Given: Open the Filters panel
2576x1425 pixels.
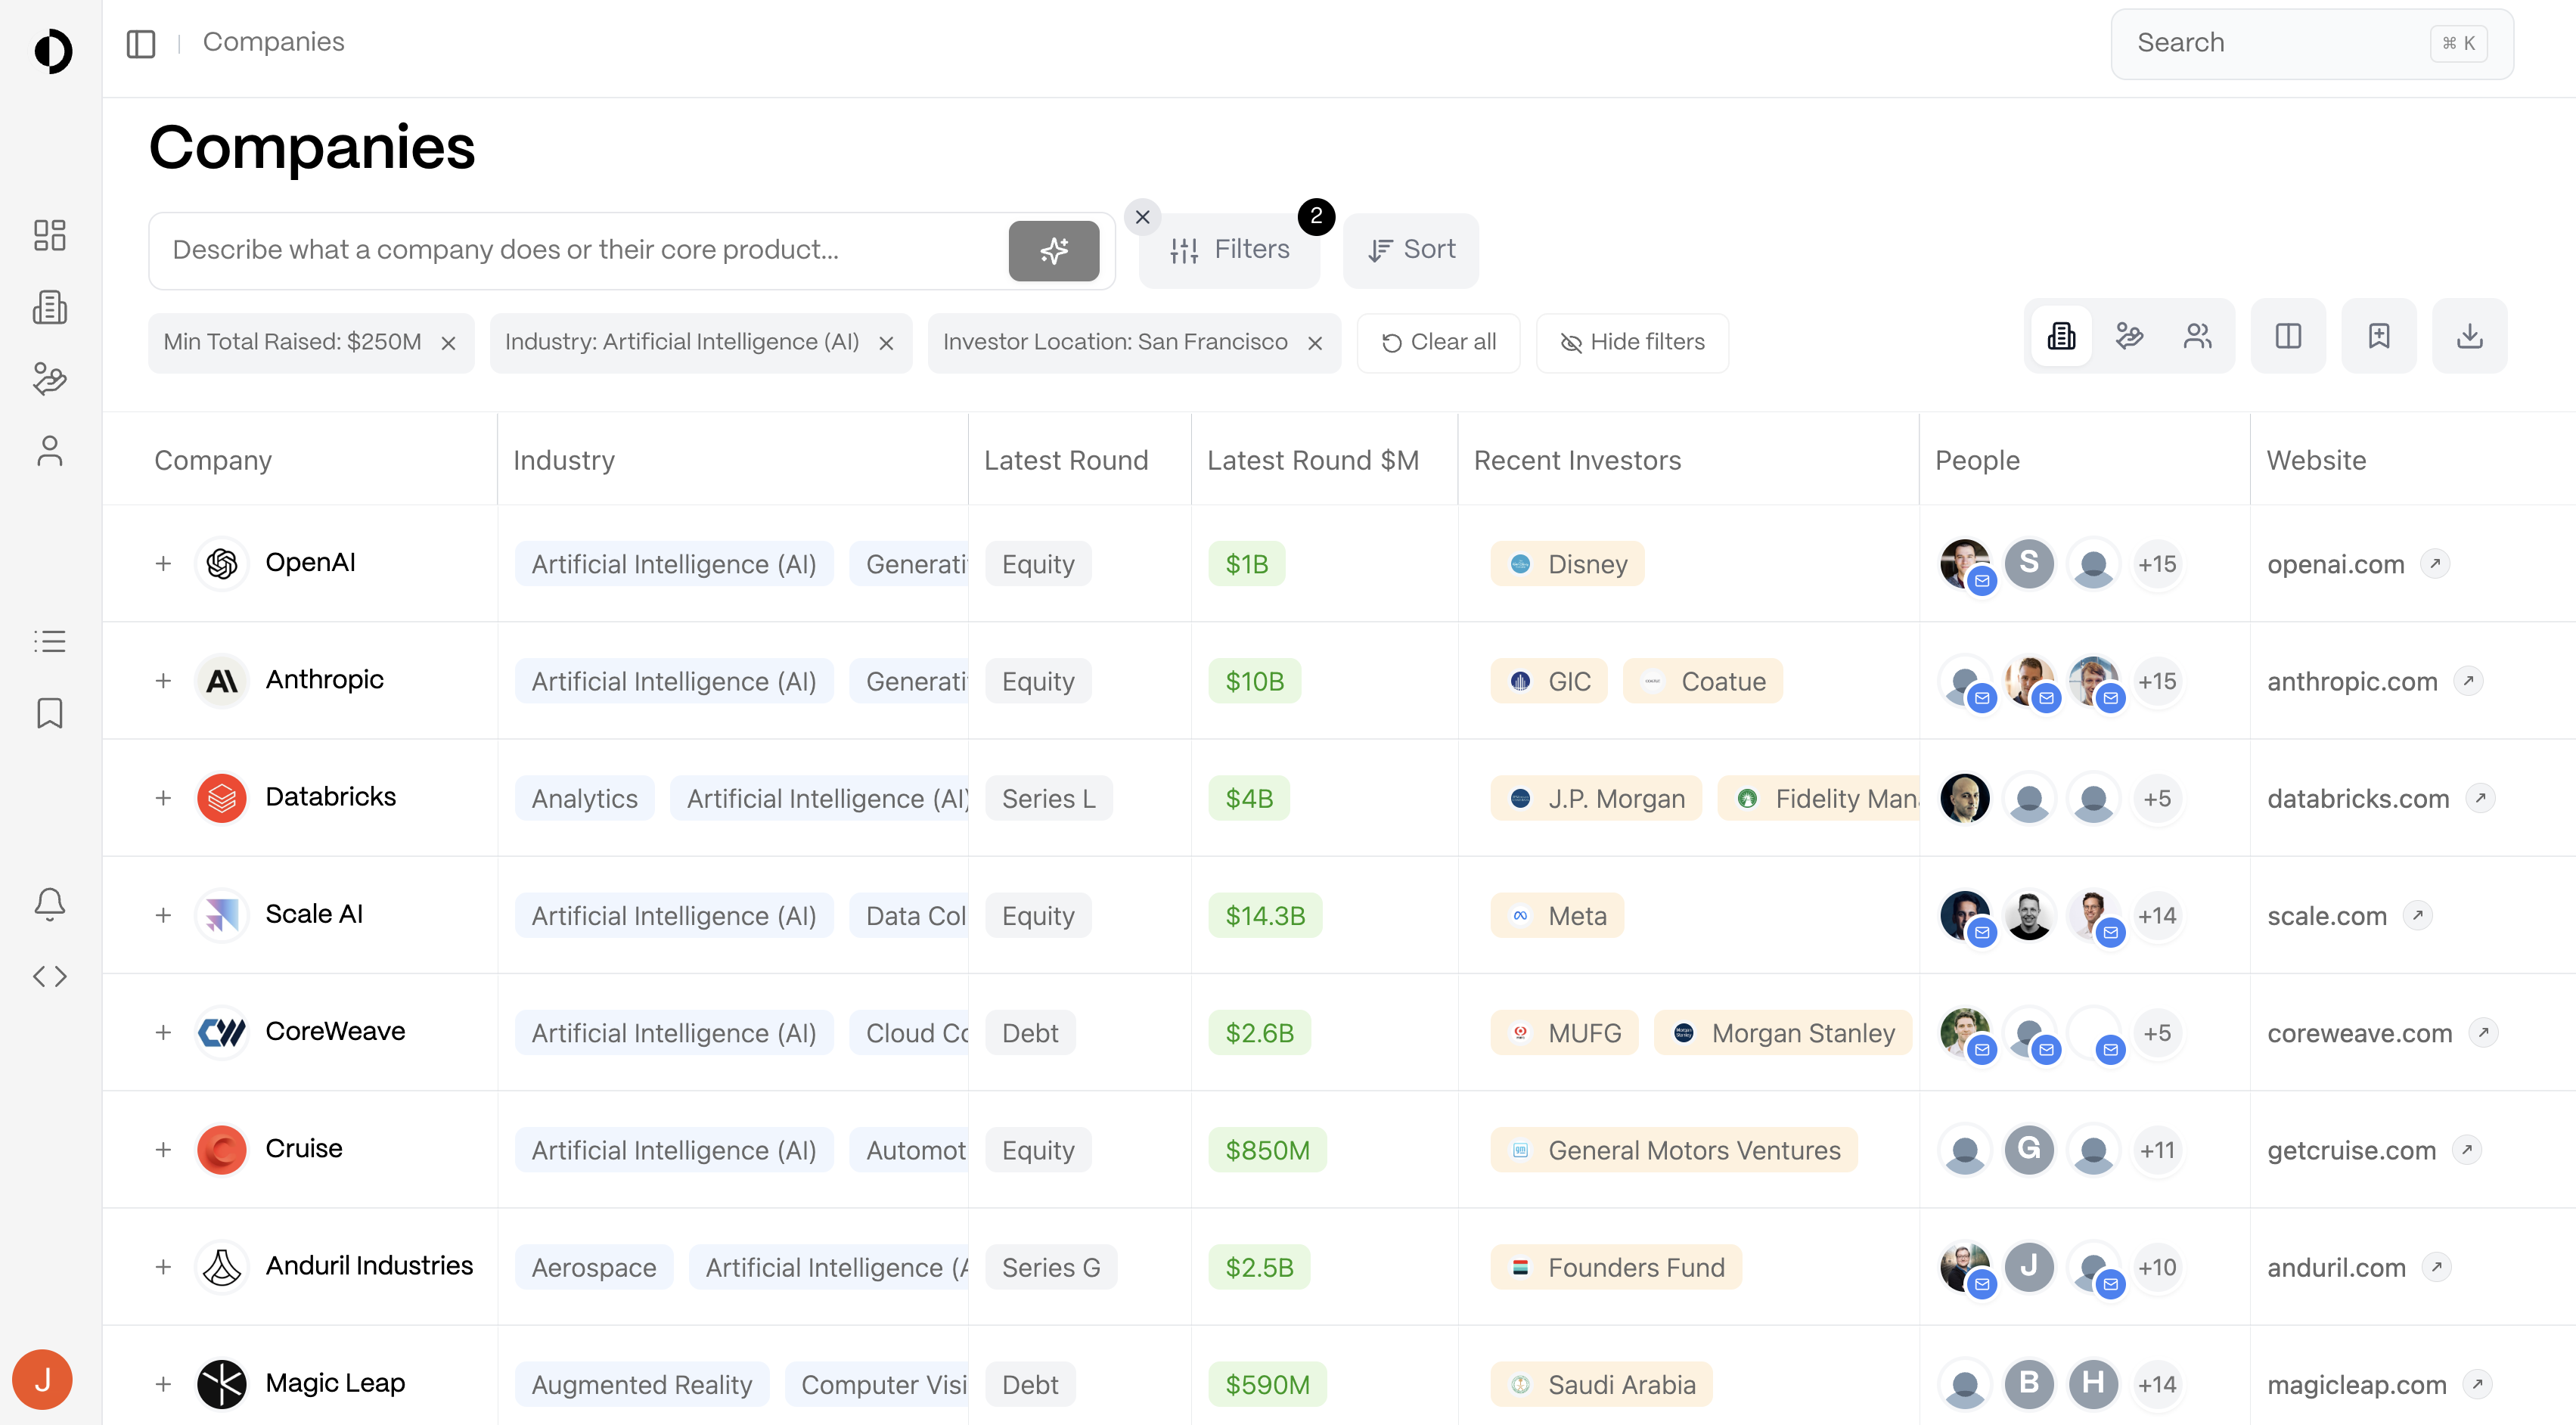Looking at the screenshot, I should (x=1229, y=249).
